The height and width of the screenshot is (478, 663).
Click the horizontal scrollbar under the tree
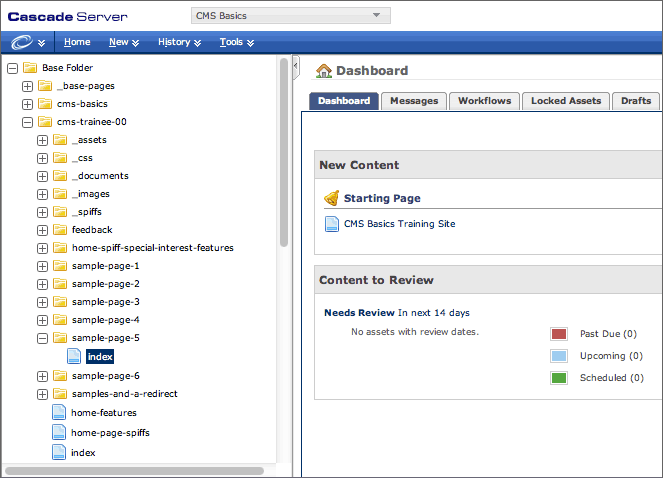[x=134, y=470]
